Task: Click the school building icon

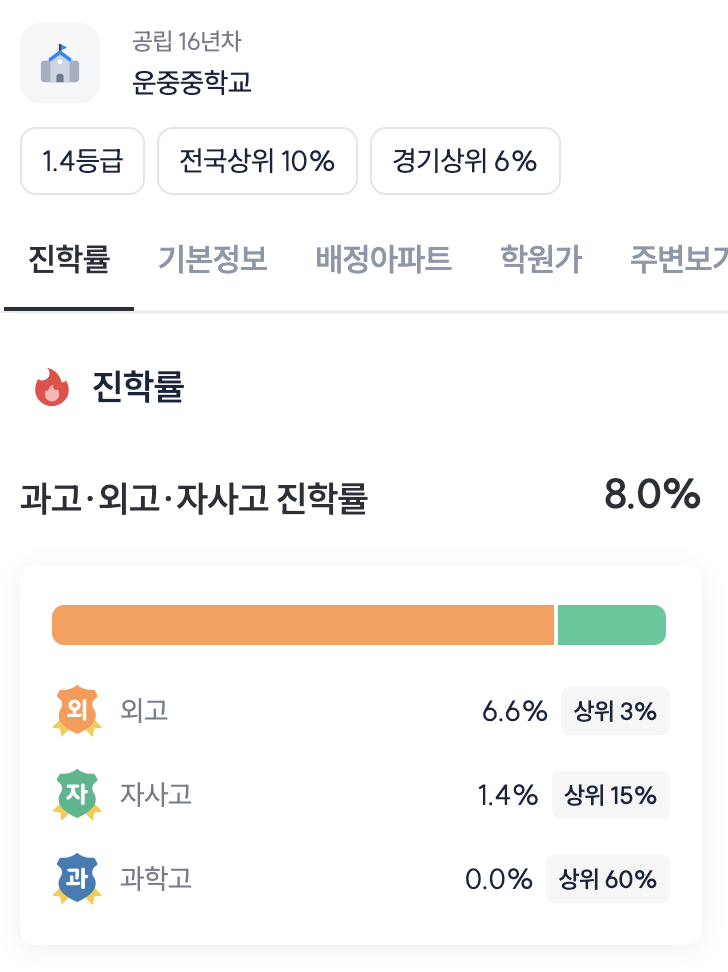Action: coord(60,63)
